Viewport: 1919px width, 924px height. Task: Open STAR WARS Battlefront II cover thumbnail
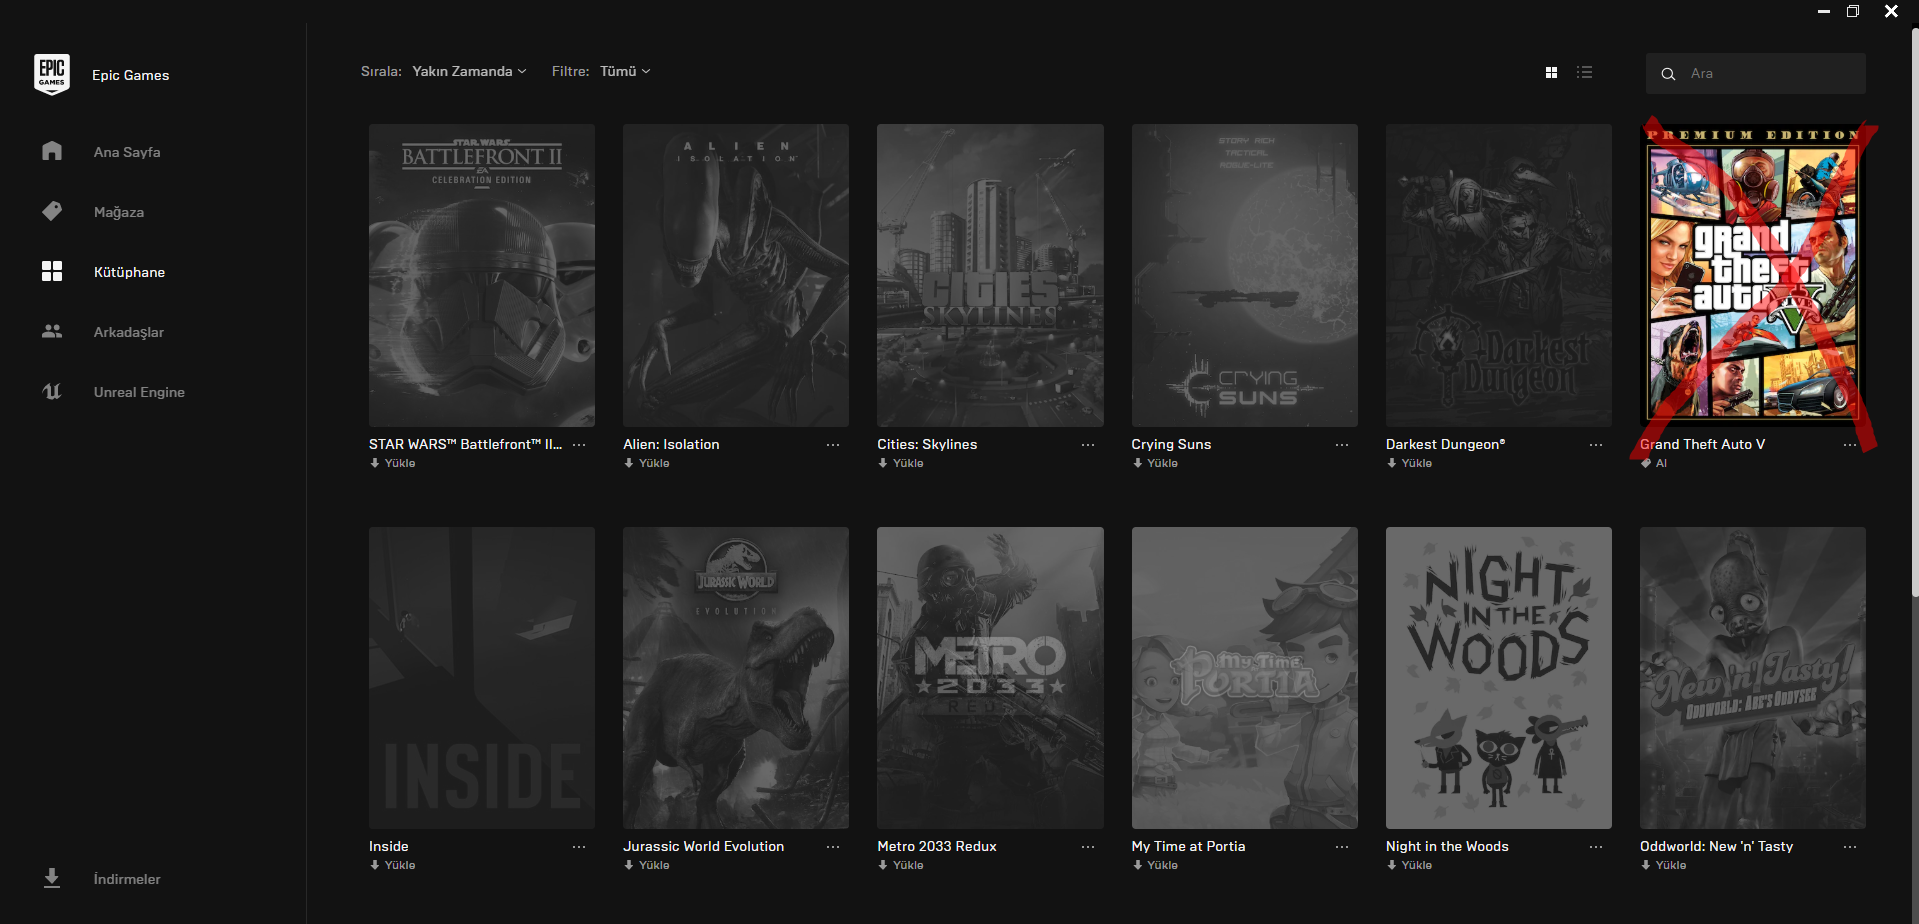point(482,275)
